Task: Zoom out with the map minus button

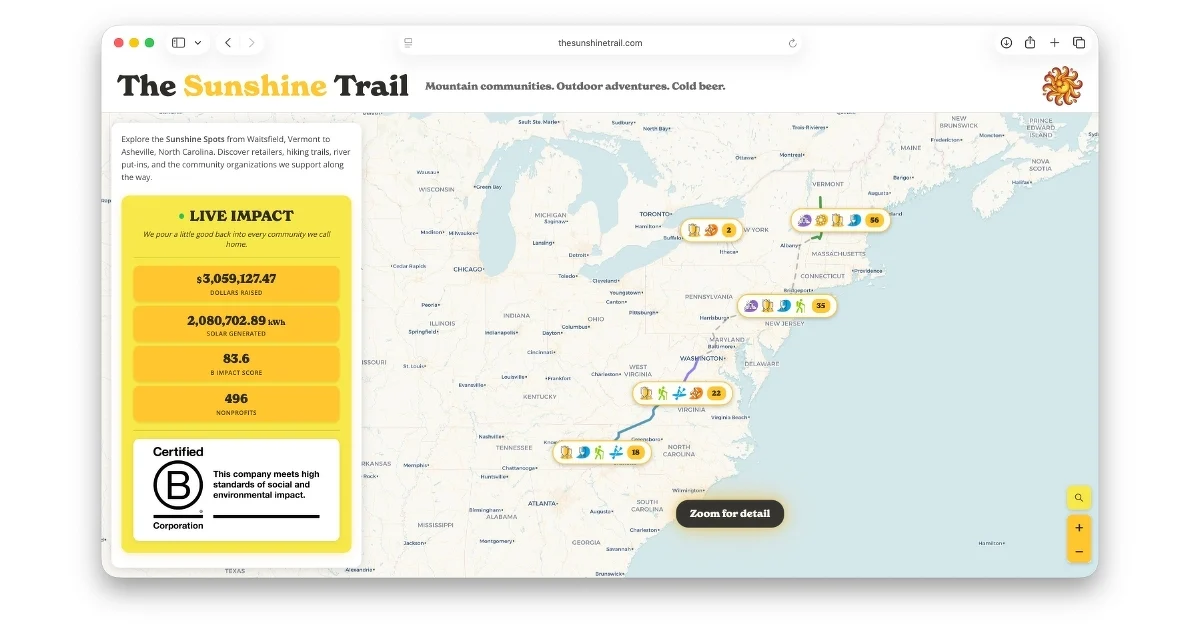Action: coord(1079,551)
